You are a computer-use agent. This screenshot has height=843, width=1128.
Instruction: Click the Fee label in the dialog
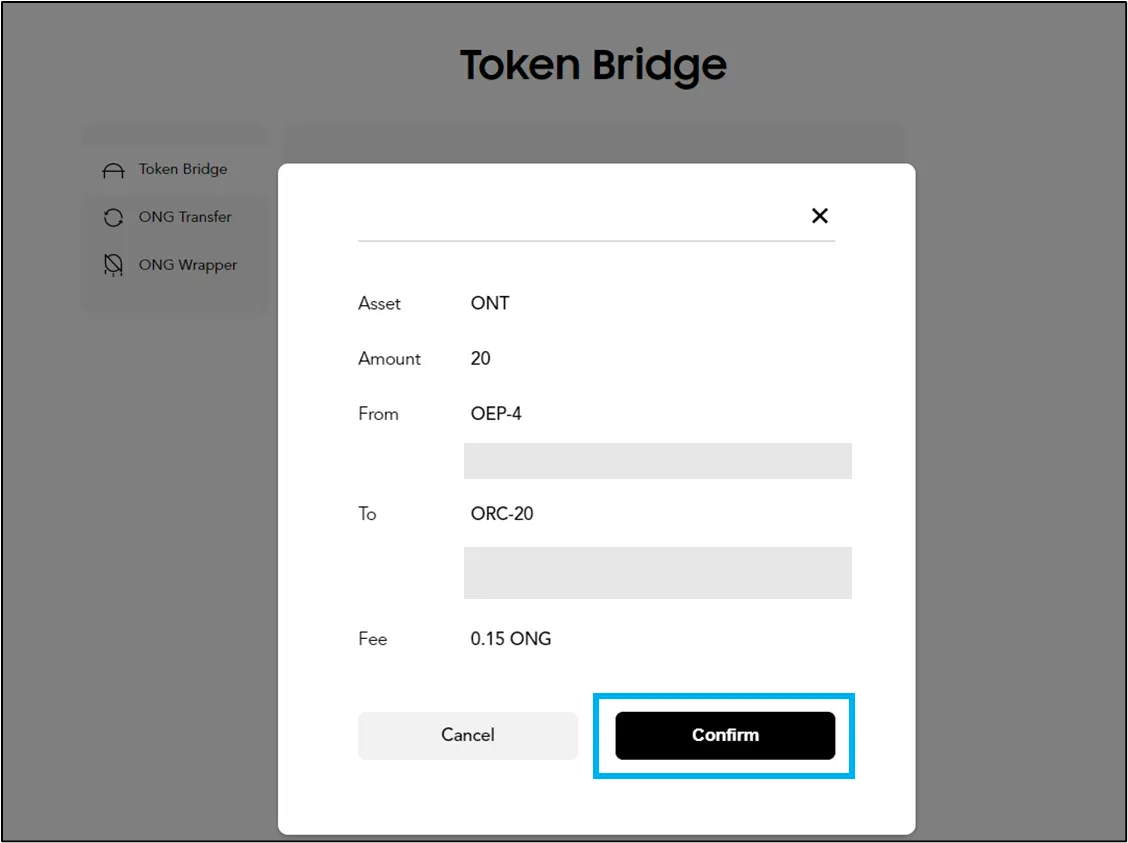coord(371,638)
